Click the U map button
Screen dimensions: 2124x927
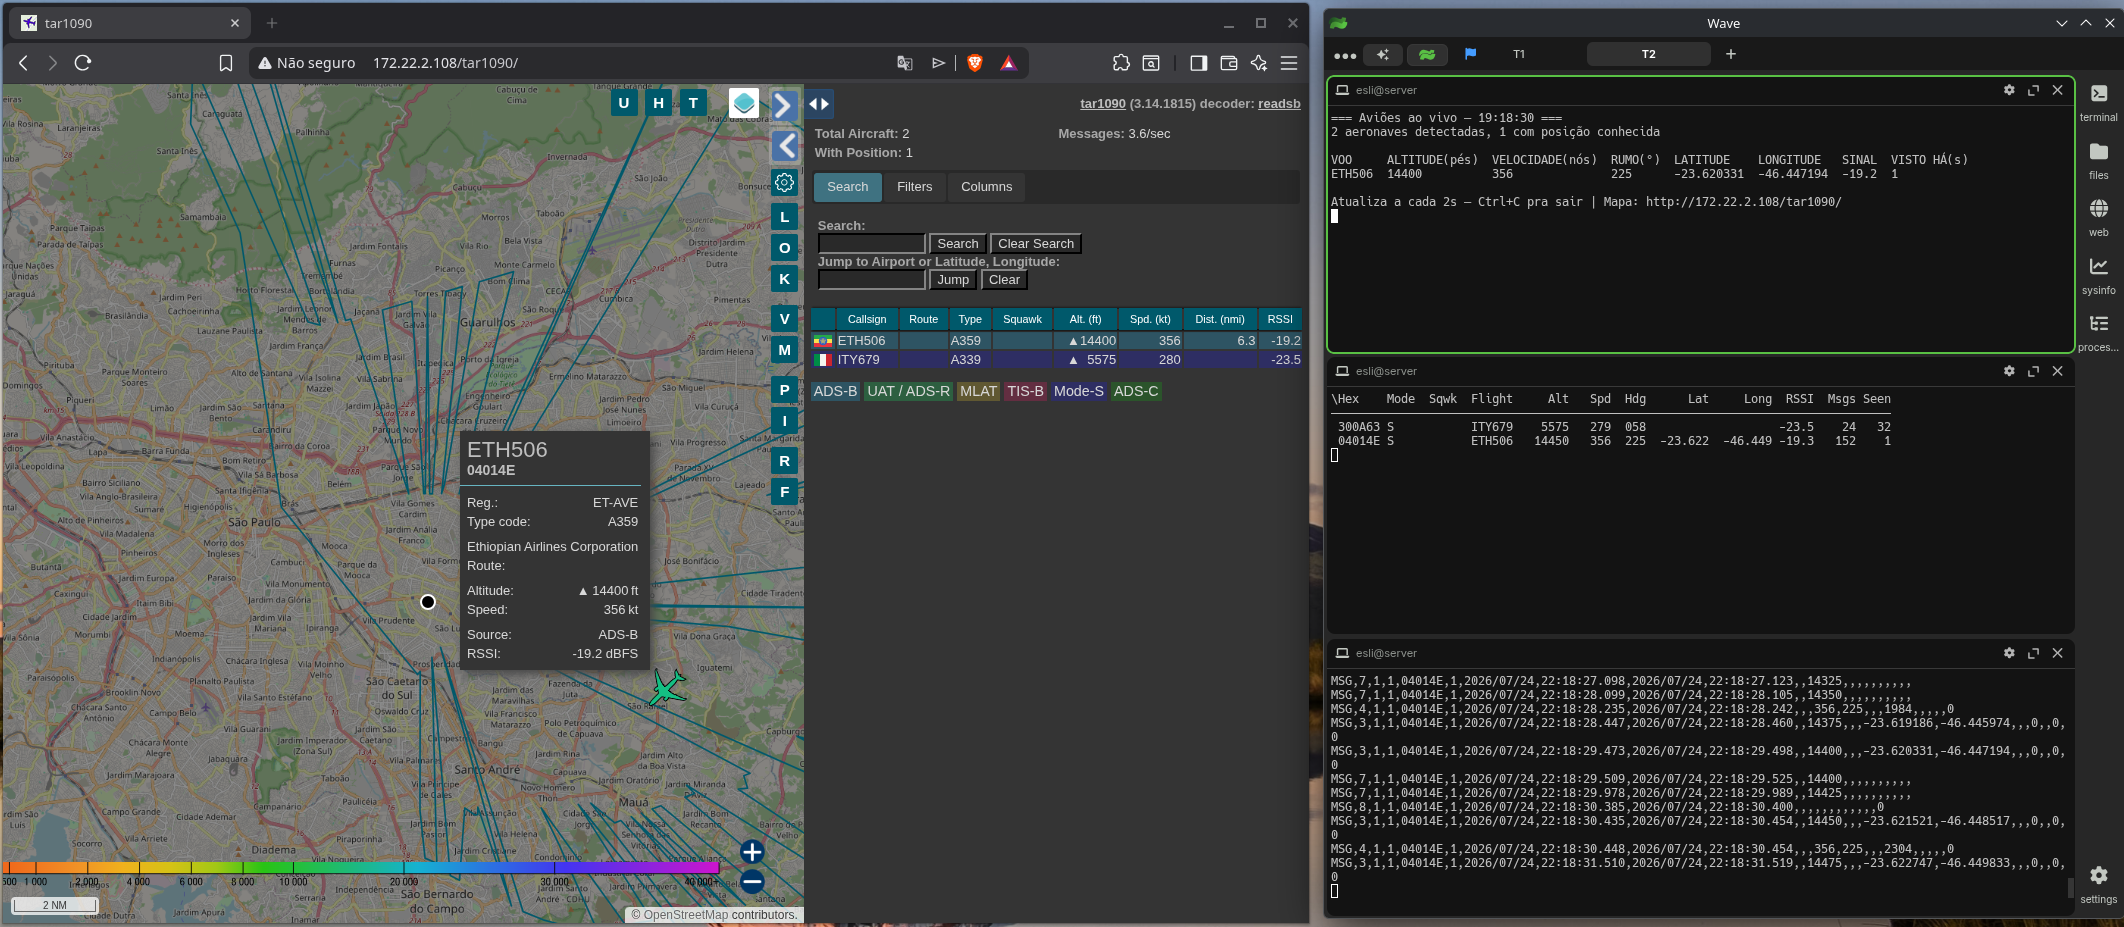coord(624,103)
